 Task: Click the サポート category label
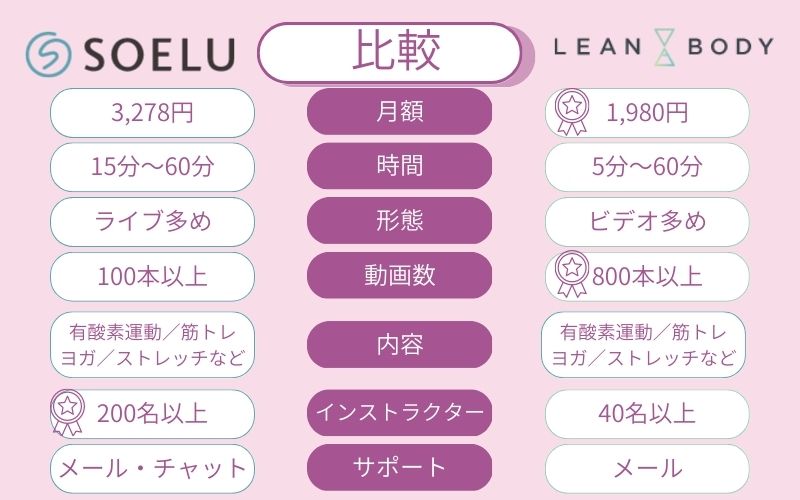tap(399, 467)
